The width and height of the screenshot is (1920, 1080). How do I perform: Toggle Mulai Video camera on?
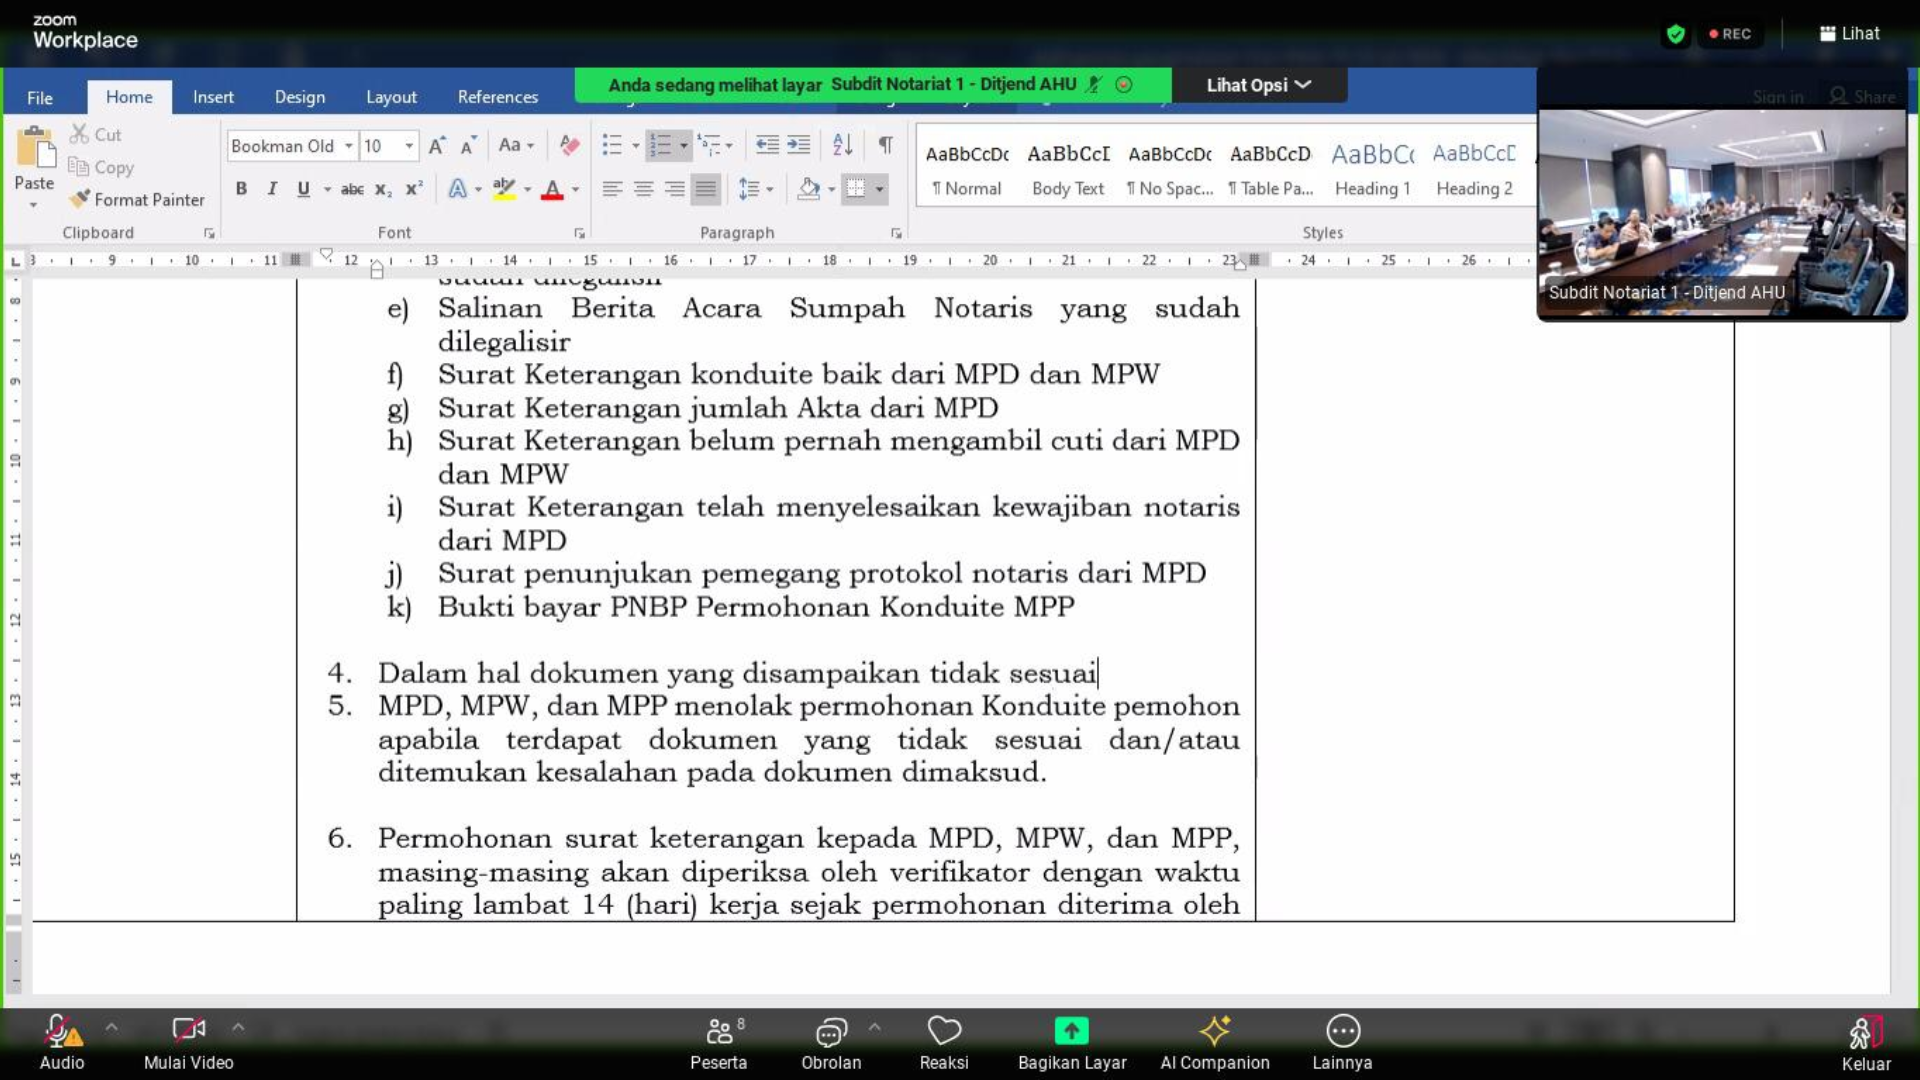click(x=189, y=1043)
